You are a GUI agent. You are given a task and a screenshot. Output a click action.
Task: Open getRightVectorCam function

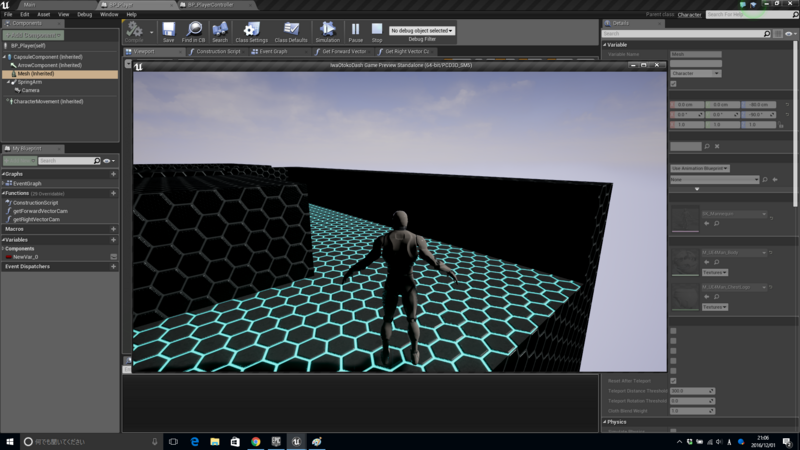[36, 219]
